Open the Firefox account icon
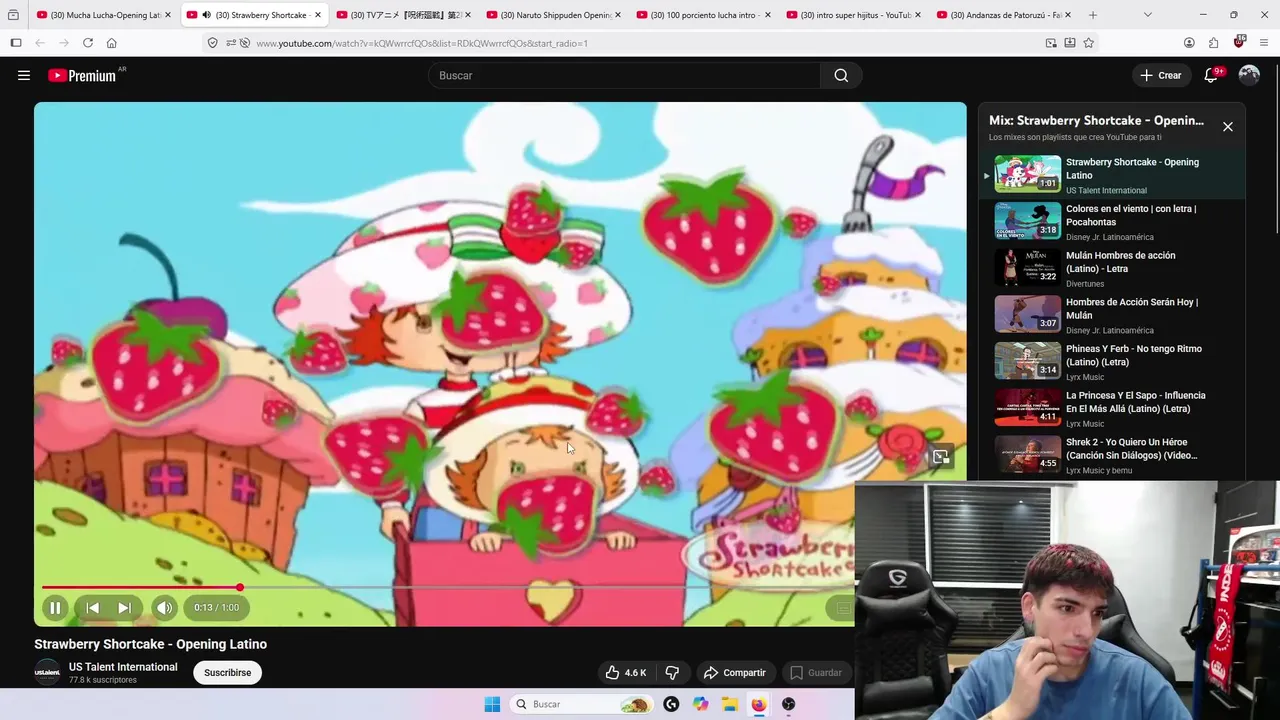Viewport: 1280px width, 720px height. pyautogui.click(x=1189, y=43)
